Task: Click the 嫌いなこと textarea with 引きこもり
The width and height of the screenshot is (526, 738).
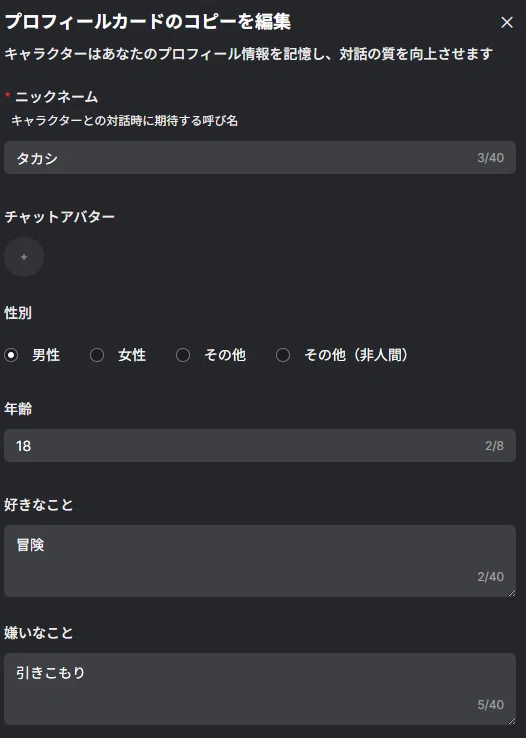Action: coord(260,689)
